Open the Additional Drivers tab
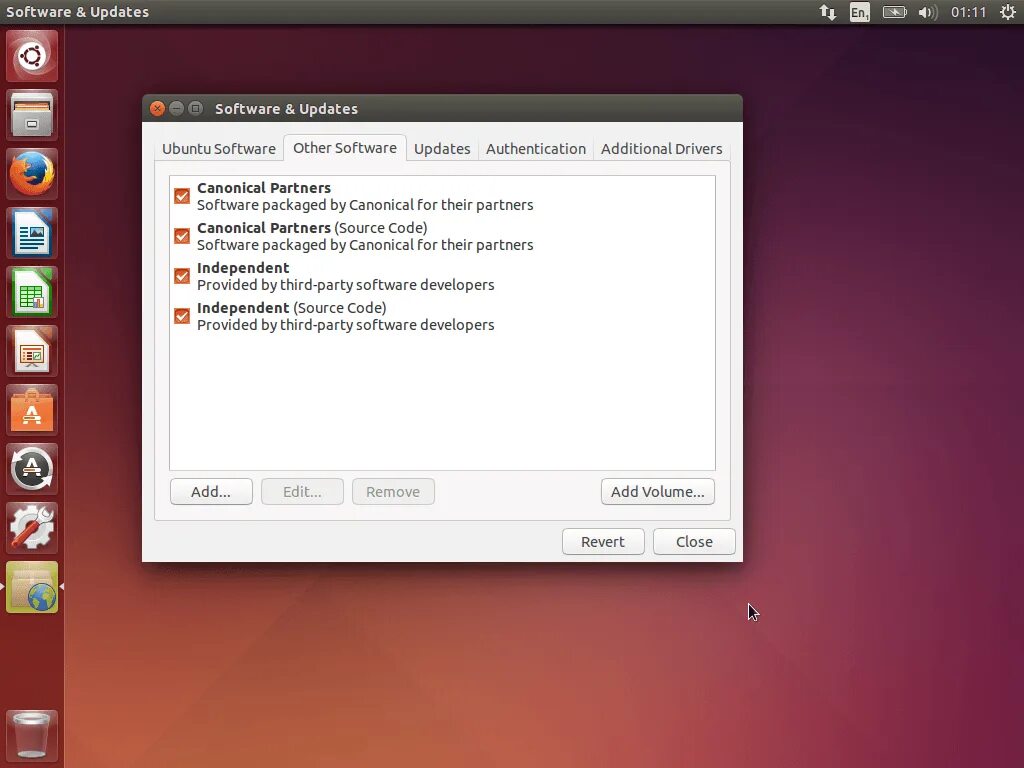Screen dimensions: 1024x768 coord(662,149)
